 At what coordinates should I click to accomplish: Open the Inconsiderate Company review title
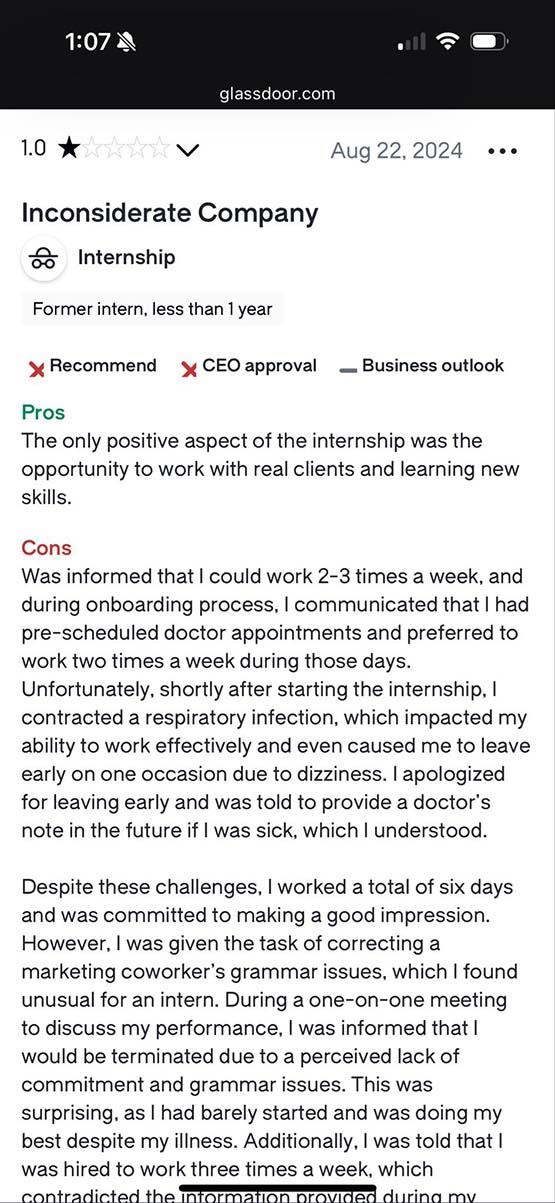click(170, 213)
